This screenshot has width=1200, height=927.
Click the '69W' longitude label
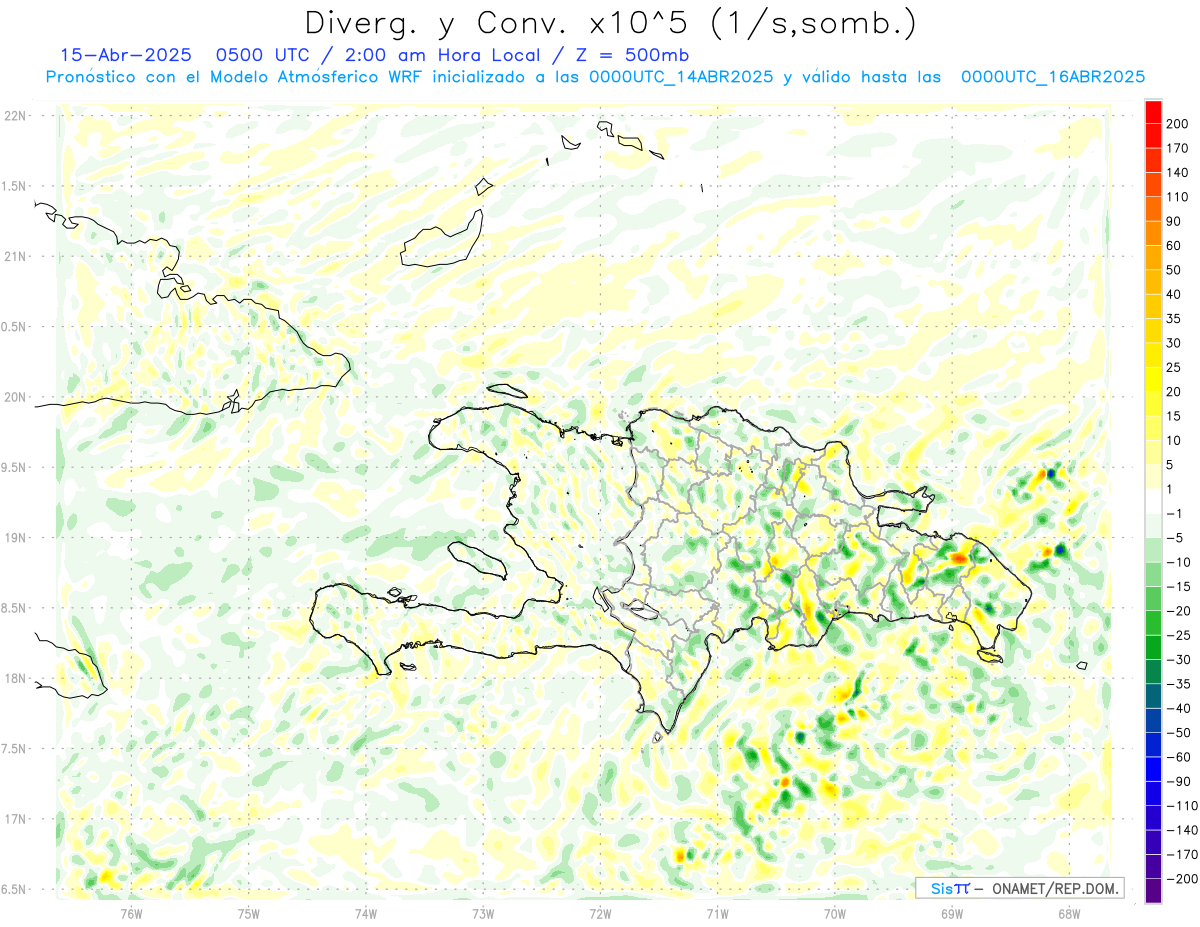pos(951,912)
